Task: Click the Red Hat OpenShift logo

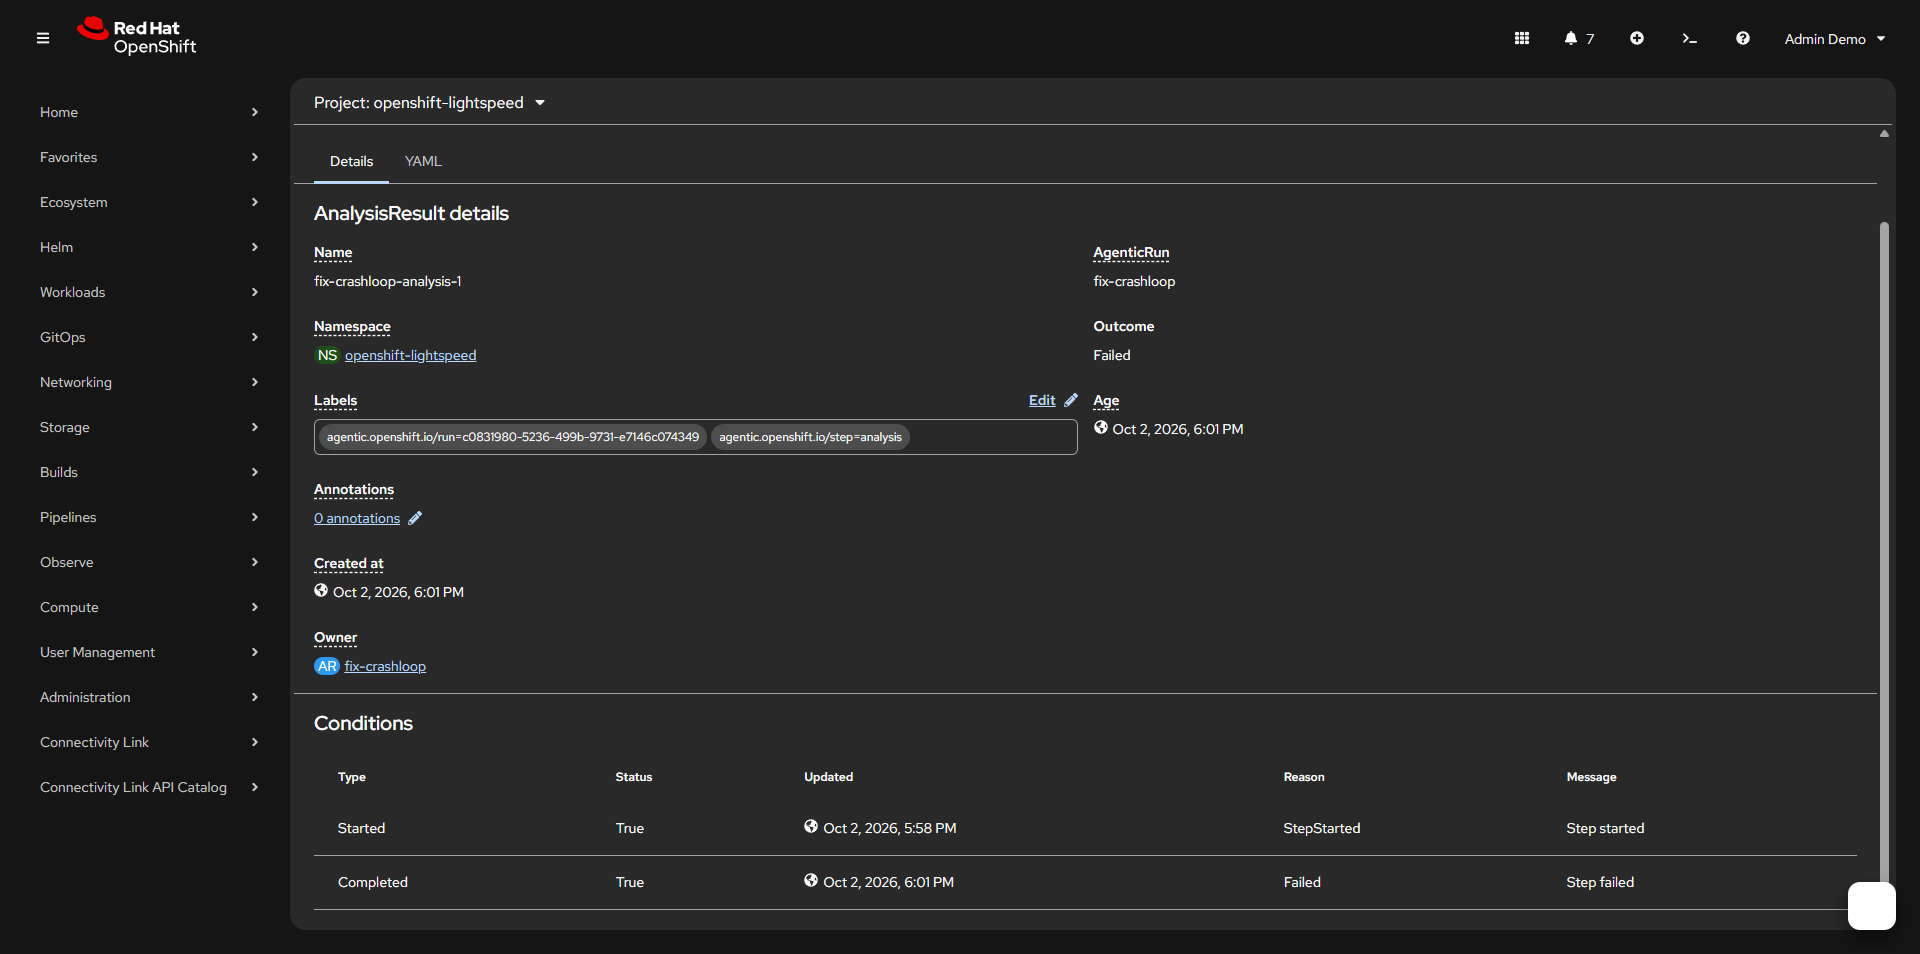Action: [137, 36]
